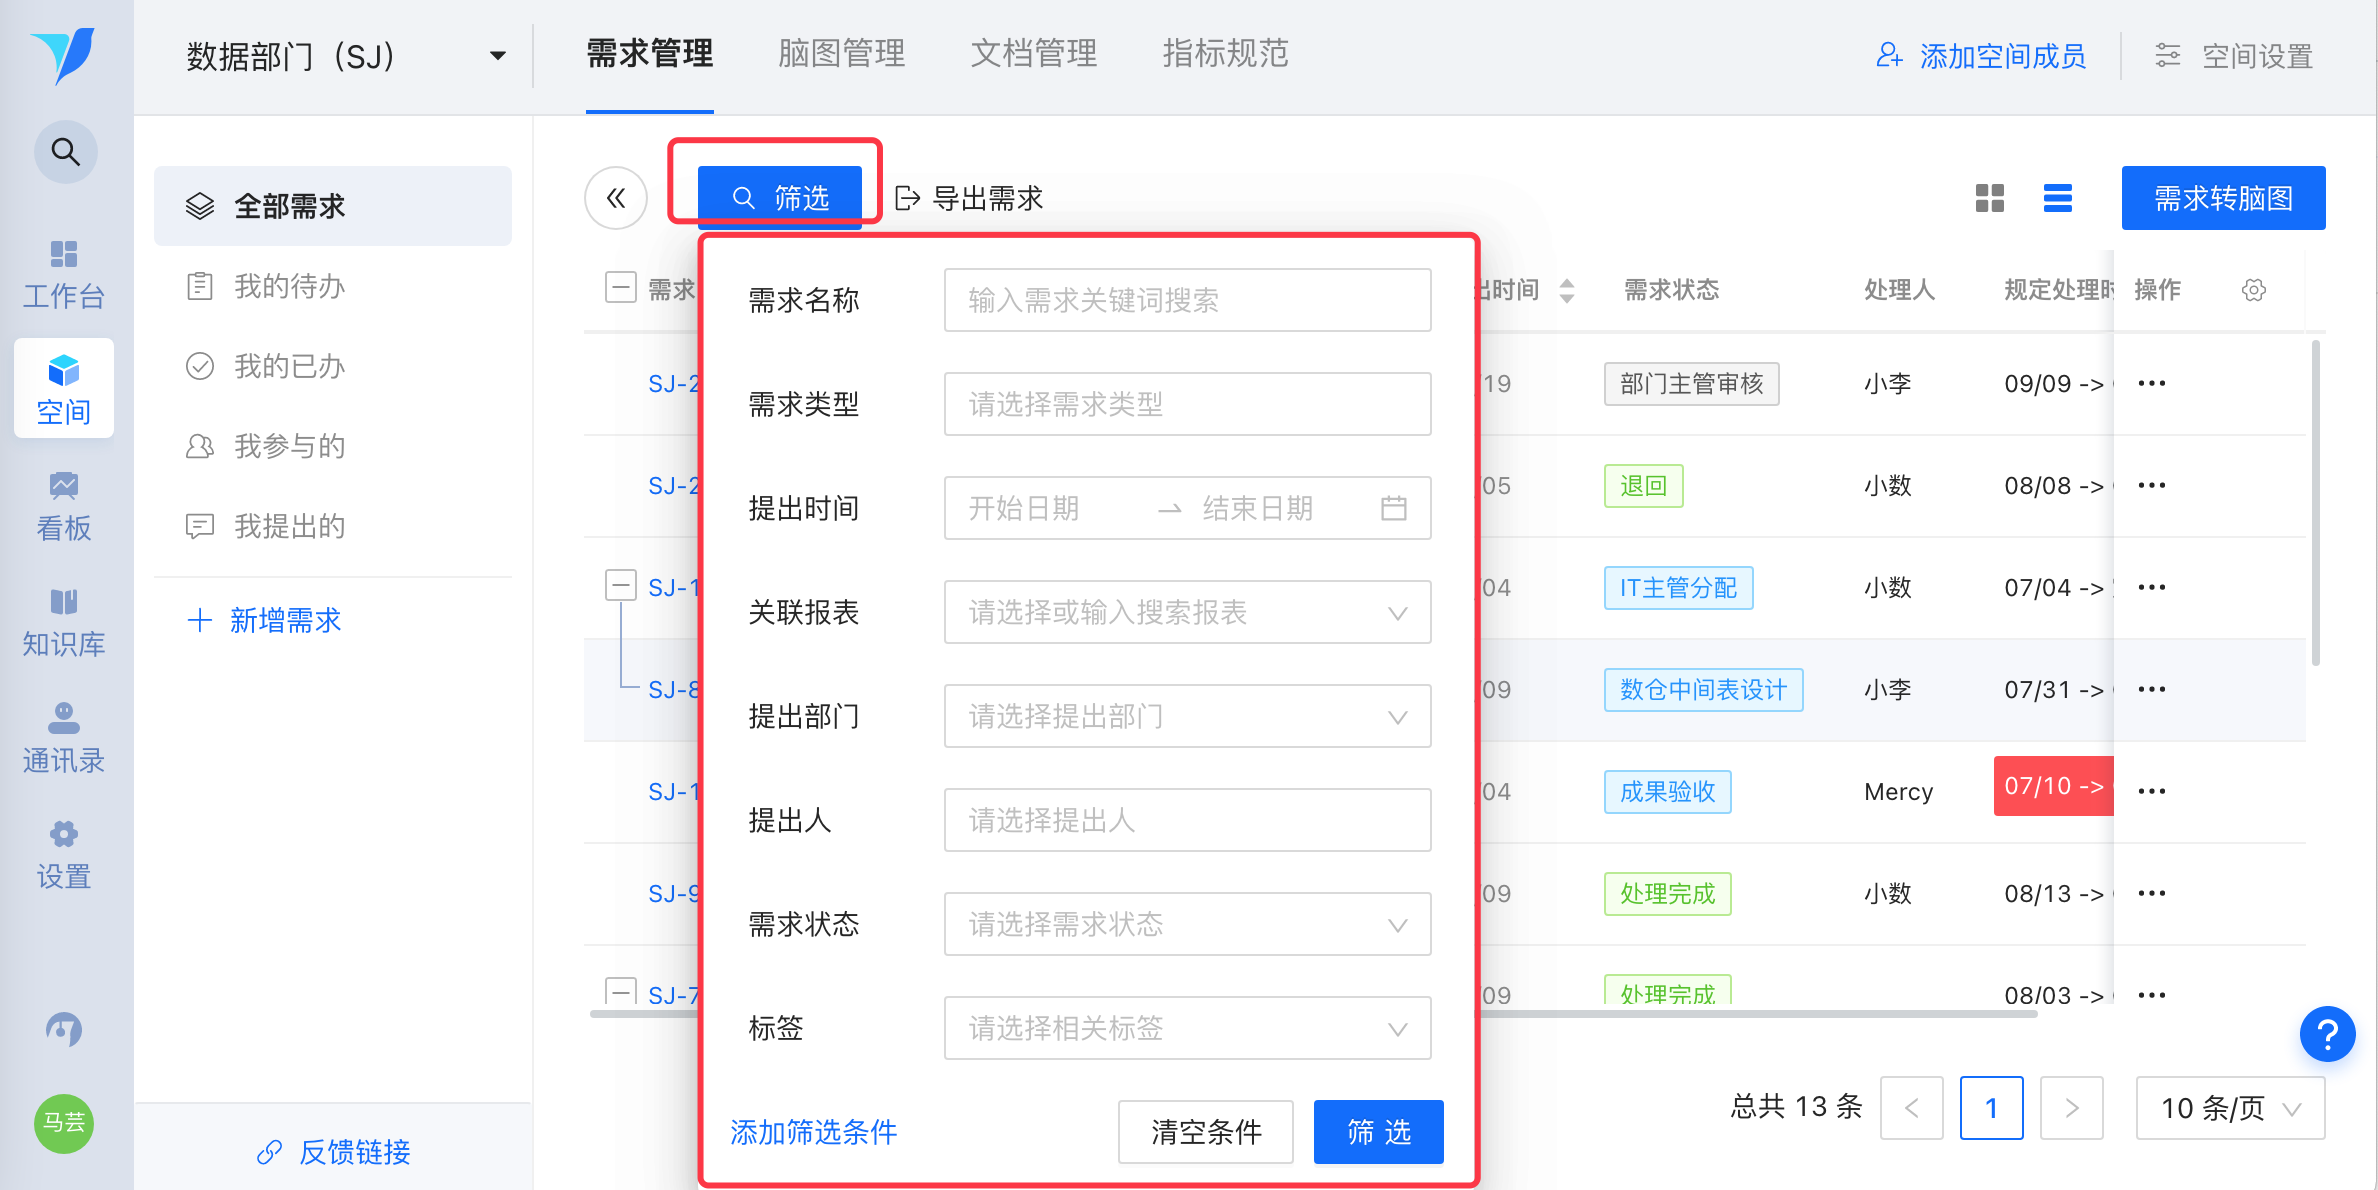Viewport: 2378px width, 1190px height.
Task: Open the 通讯录 contacts
Action: pyautogui.click(x=64, y=739)
